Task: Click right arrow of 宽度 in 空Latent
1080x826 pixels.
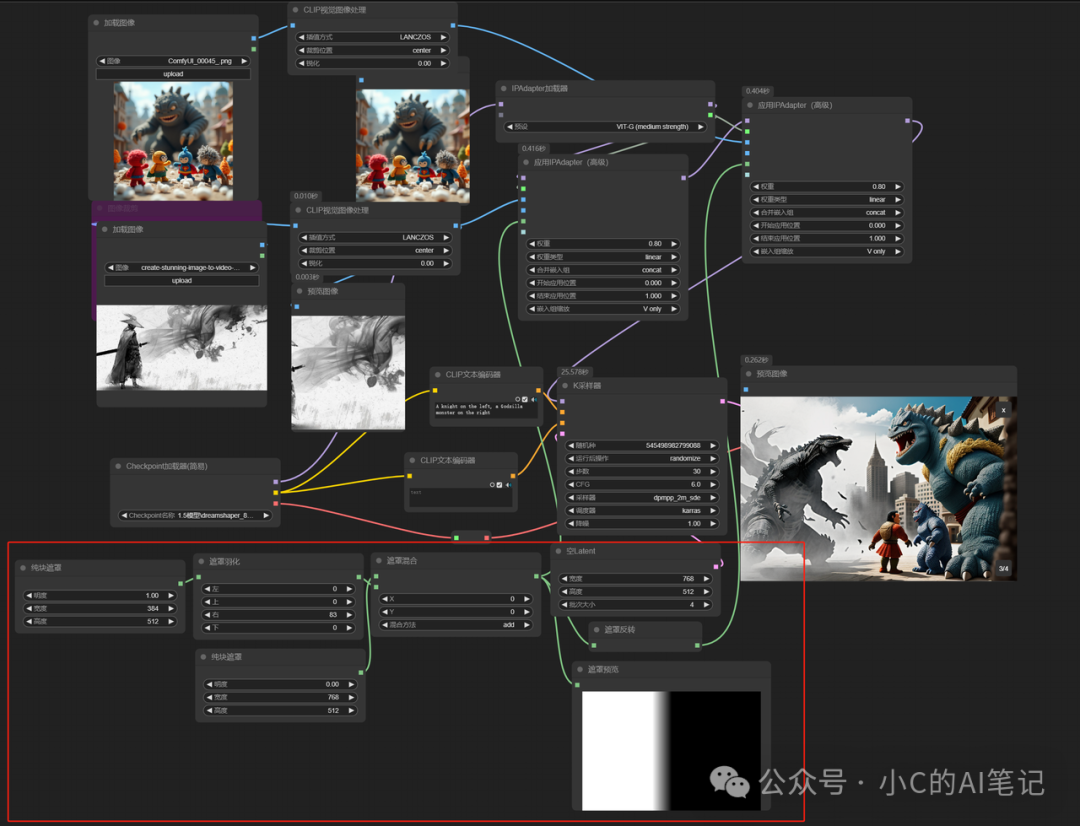Action: coord(706,579)
